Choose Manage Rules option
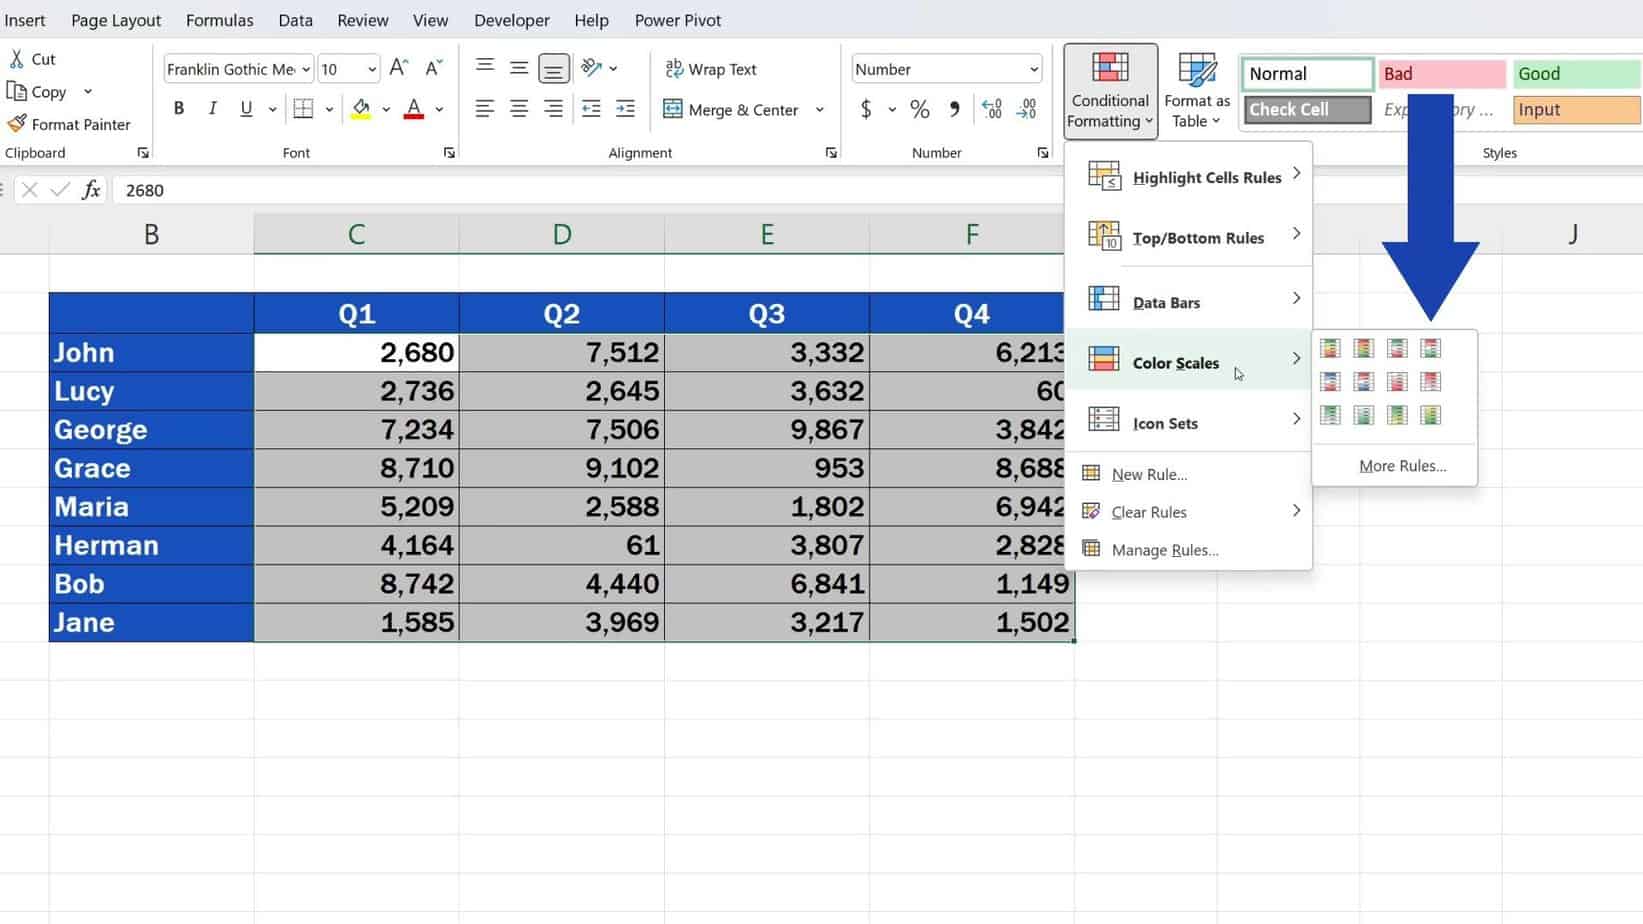 pos(1165,549)
